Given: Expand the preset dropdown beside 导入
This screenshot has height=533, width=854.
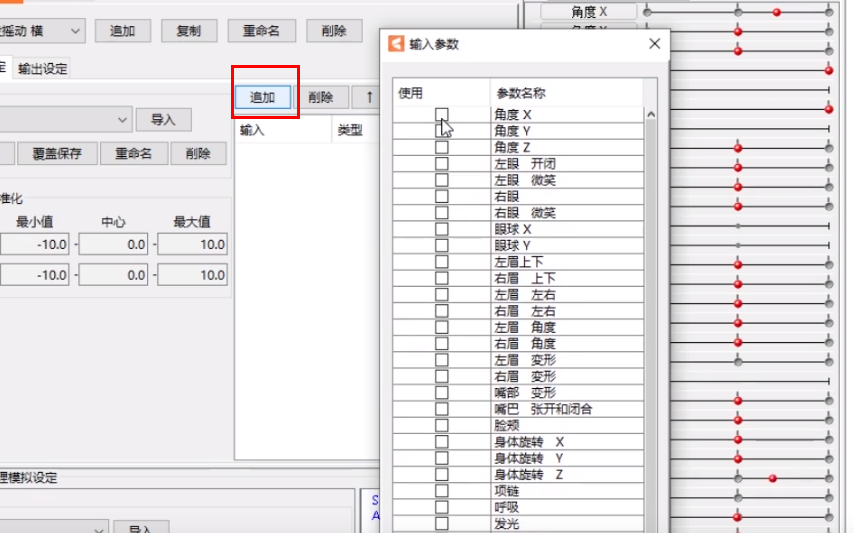Looking at the screenshot, I should tap(66, 119).
